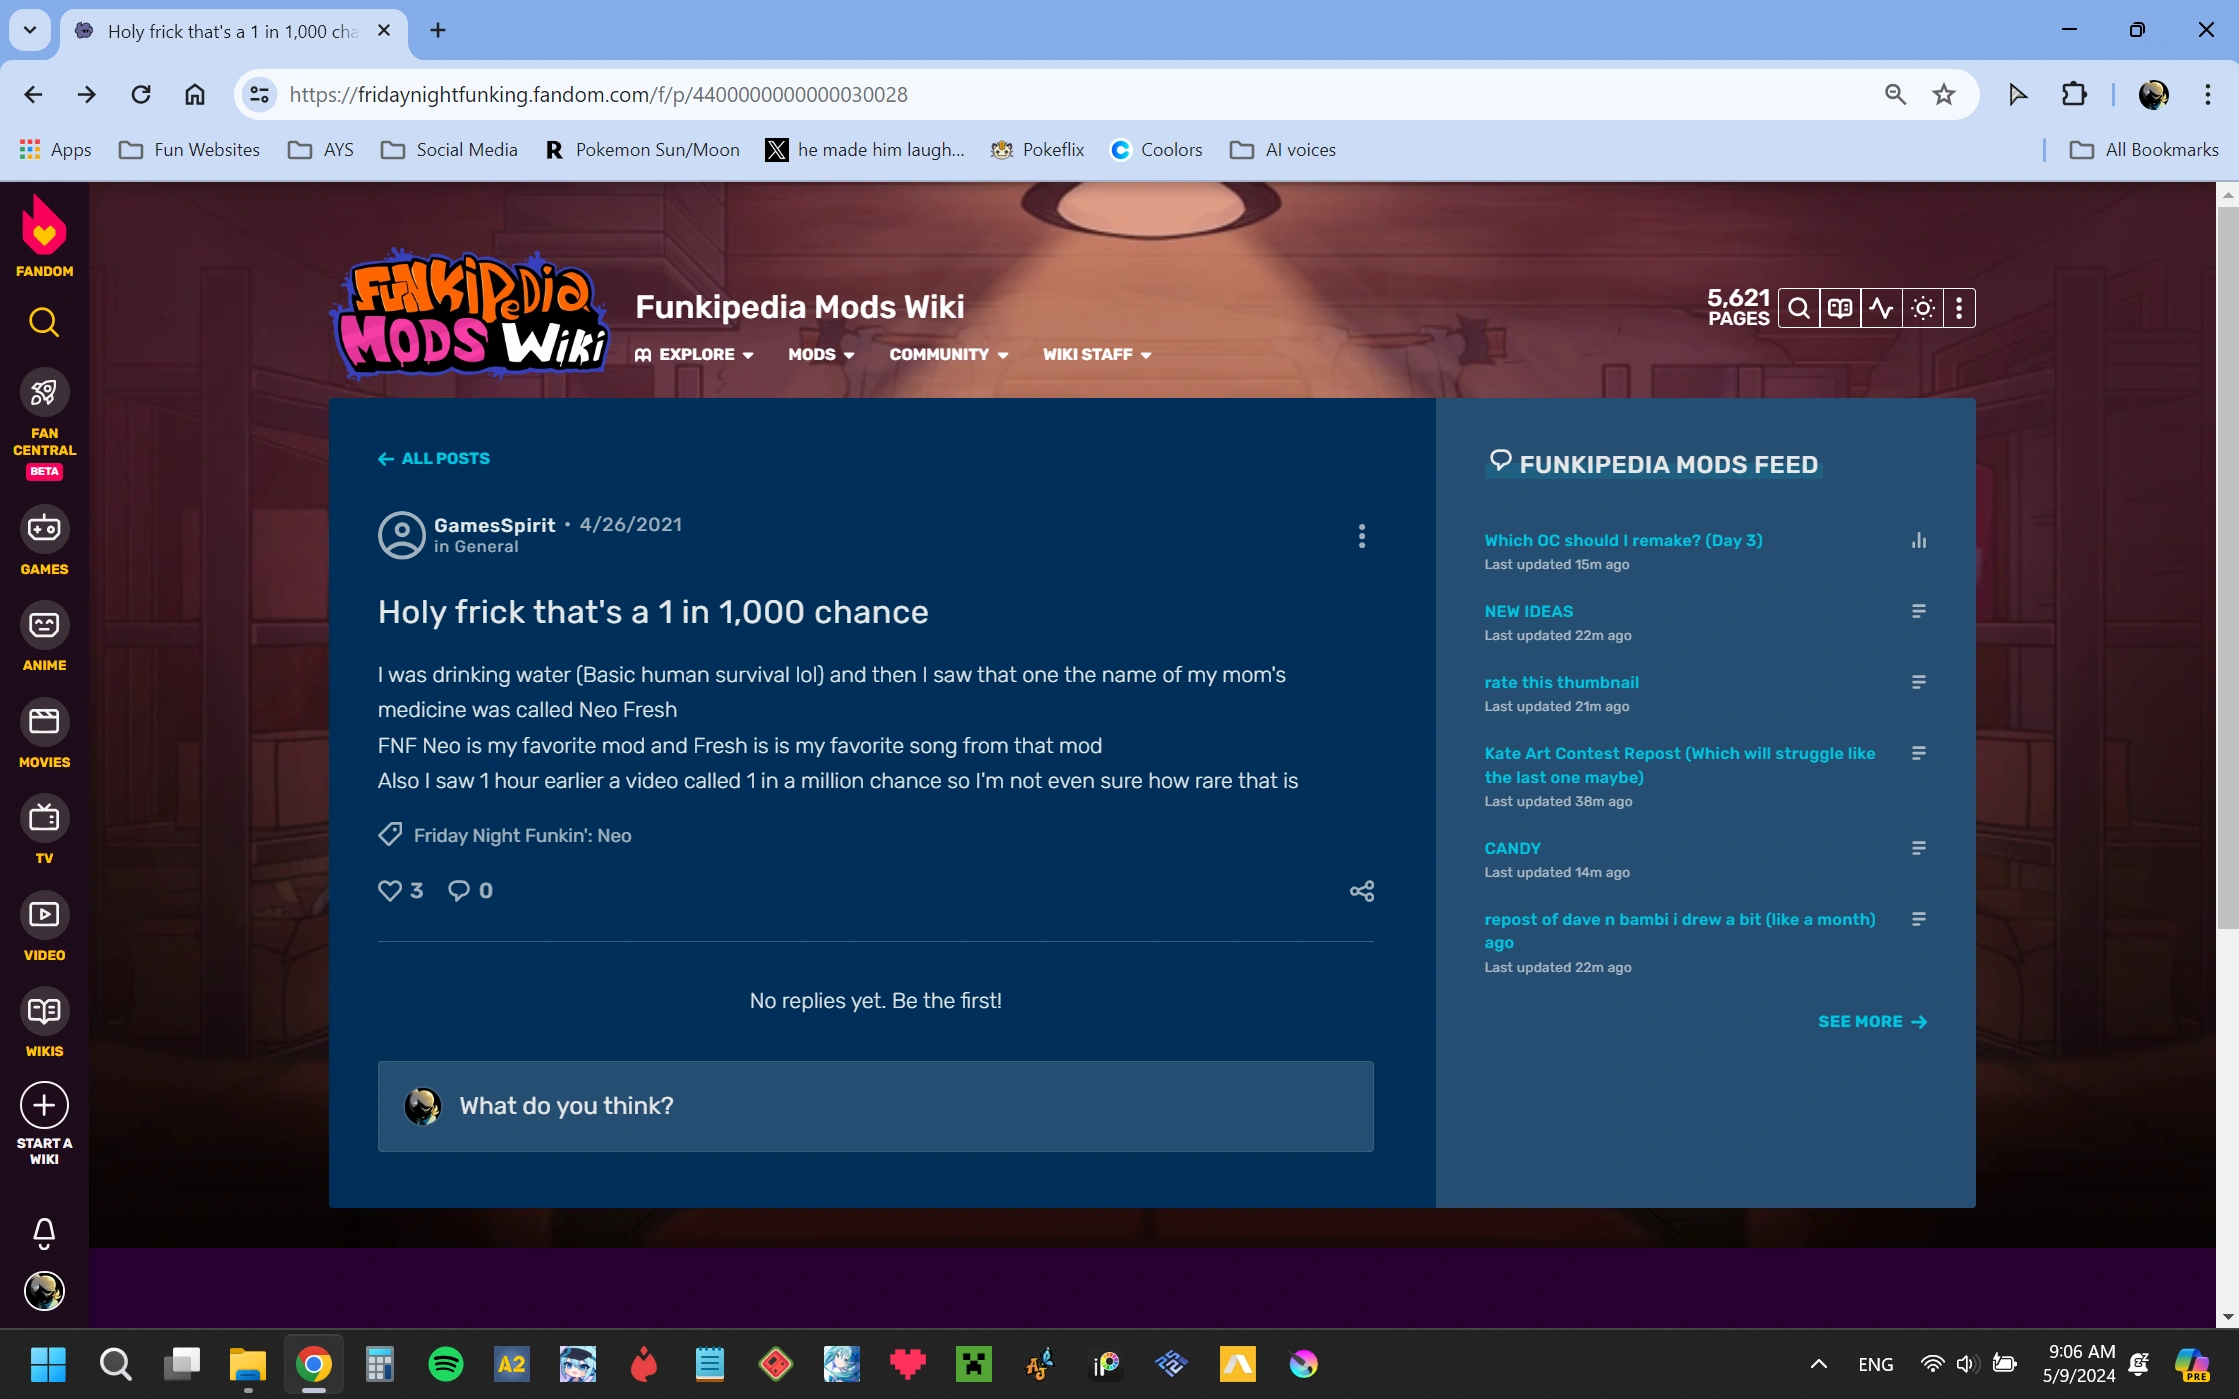The width and height of the screenshot is (2239, 1399).
Task: Open Friday Night Funkin': Neo tag
Action: tap(522, 835)
